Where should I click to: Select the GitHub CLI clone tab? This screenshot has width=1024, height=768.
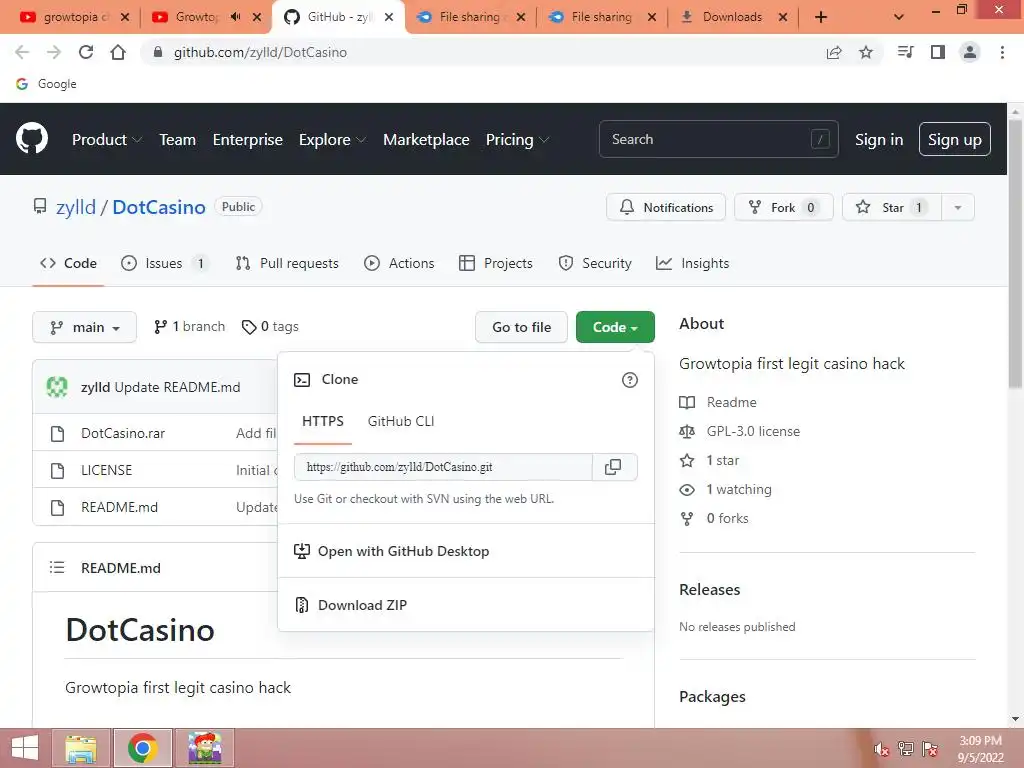point(401,422)
